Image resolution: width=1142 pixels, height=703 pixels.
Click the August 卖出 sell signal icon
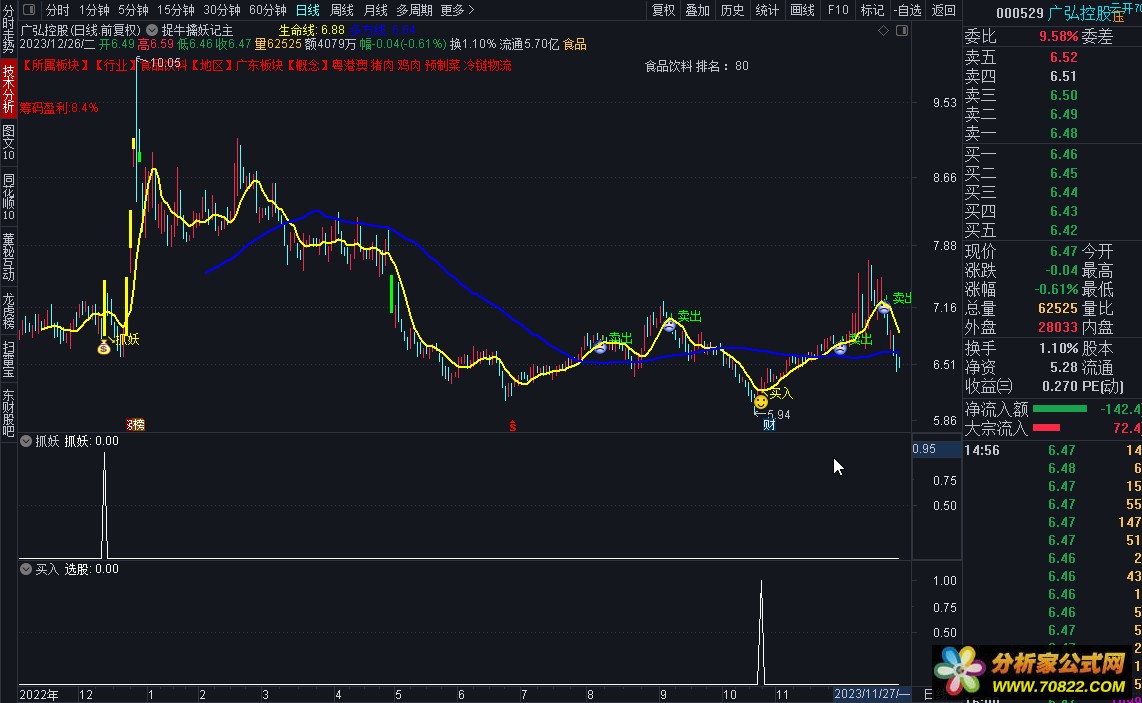pos(599,347)
